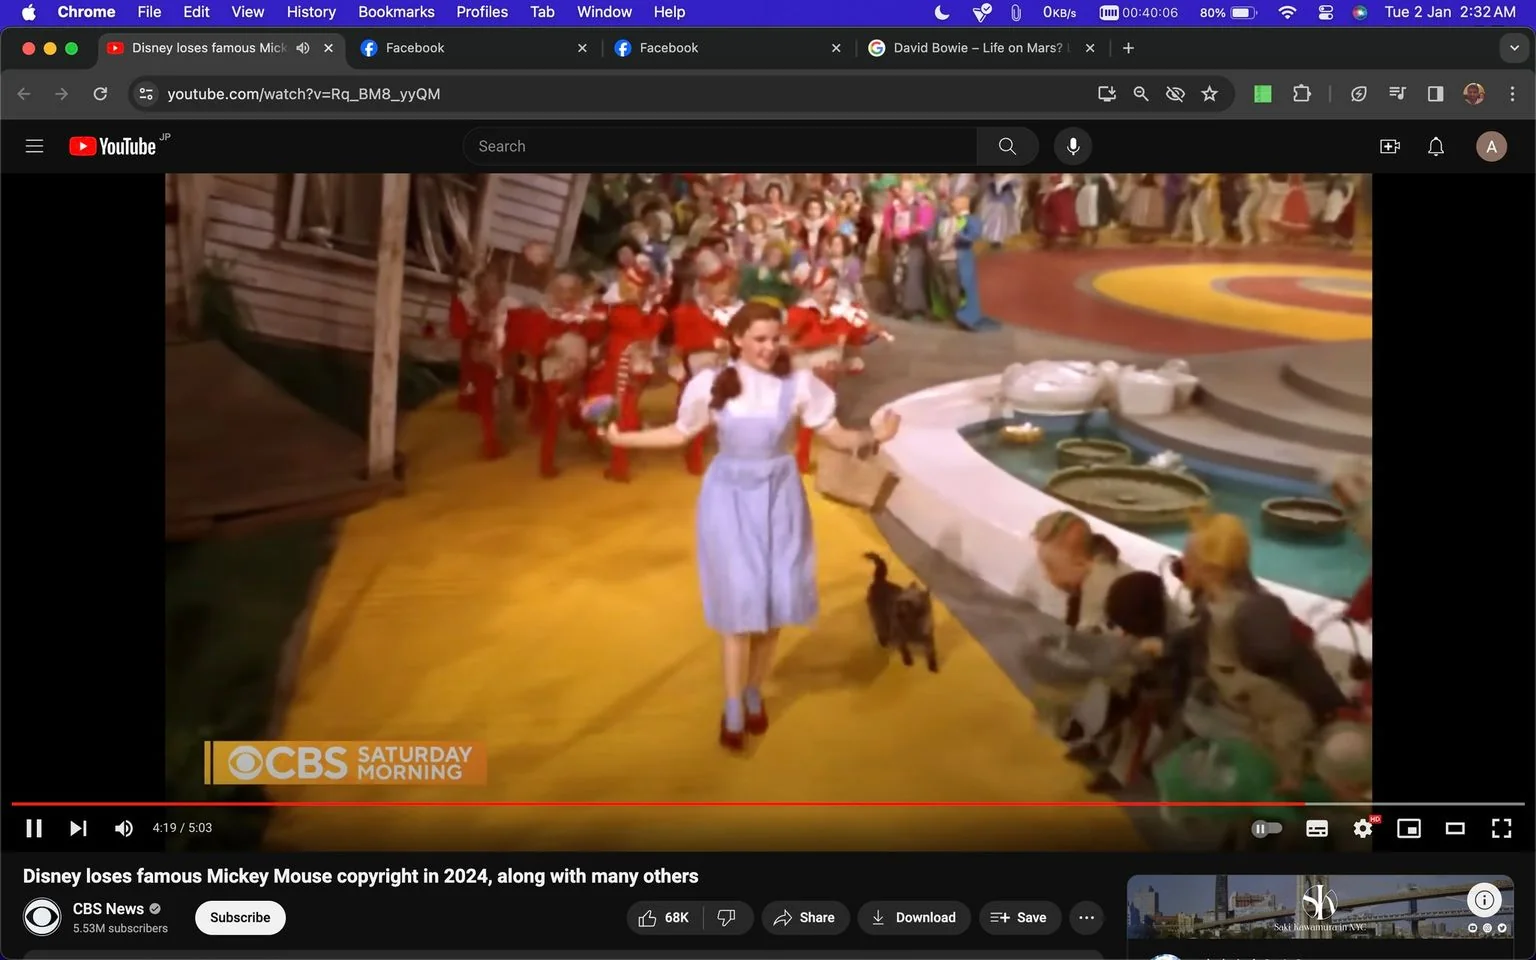Subscribe to CBS News
The image size is (1536, 960).
[240, 917]
